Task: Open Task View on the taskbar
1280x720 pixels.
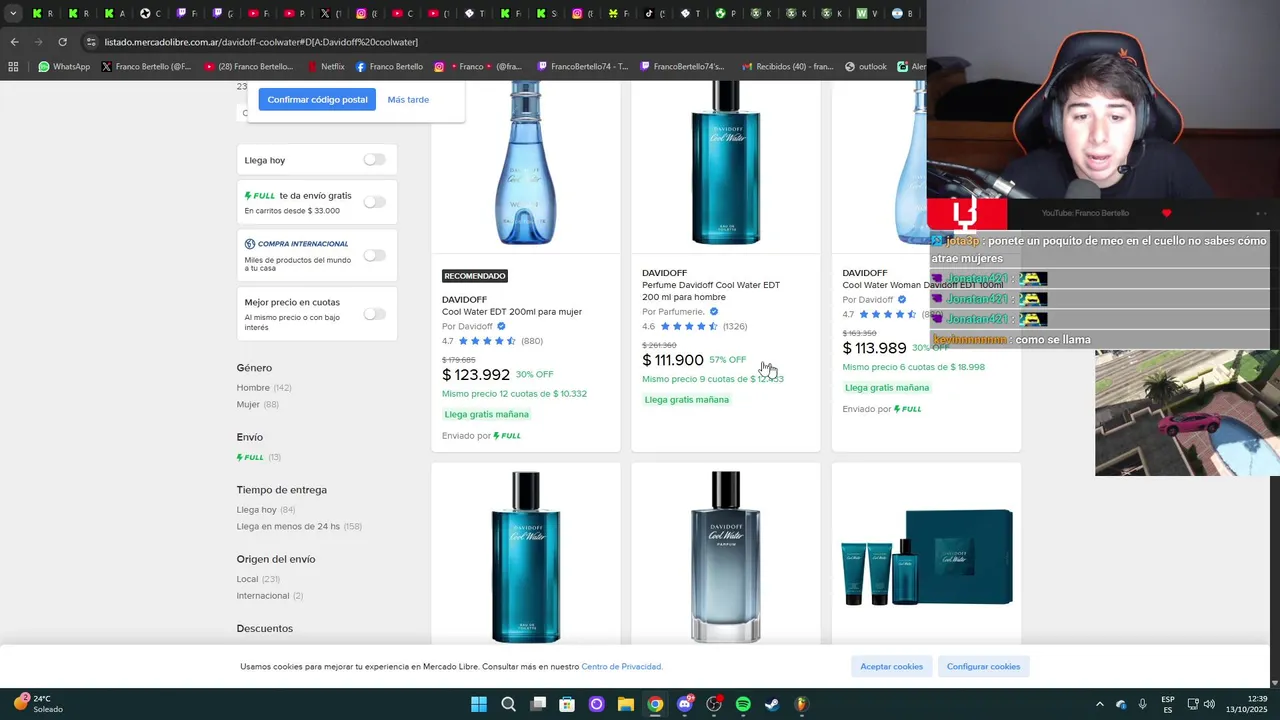Action: click(x=538, y=704)
